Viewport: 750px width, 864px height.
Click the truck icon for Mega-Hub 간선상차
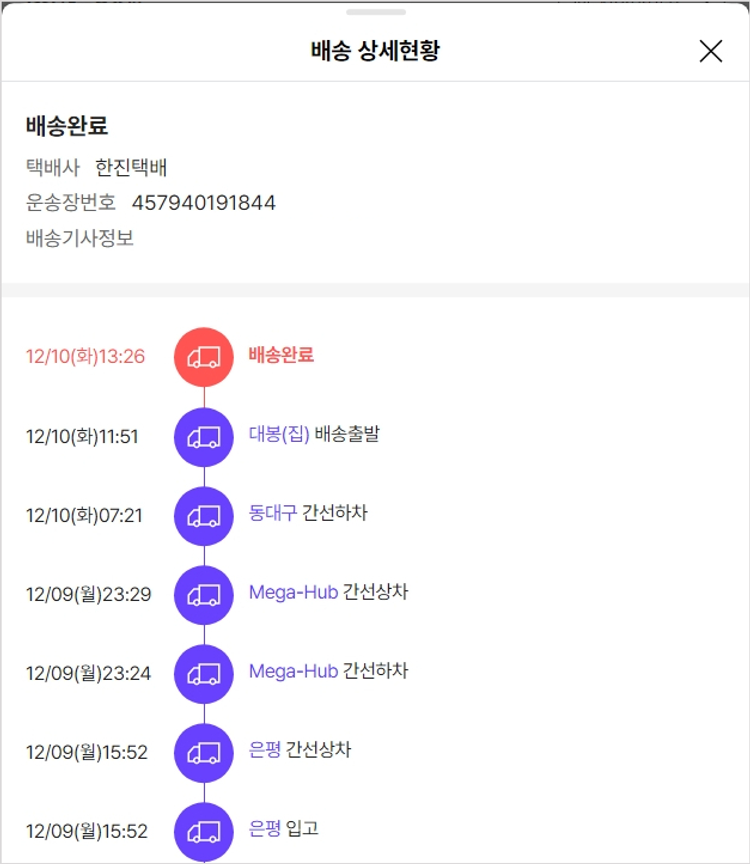point(204,594)
